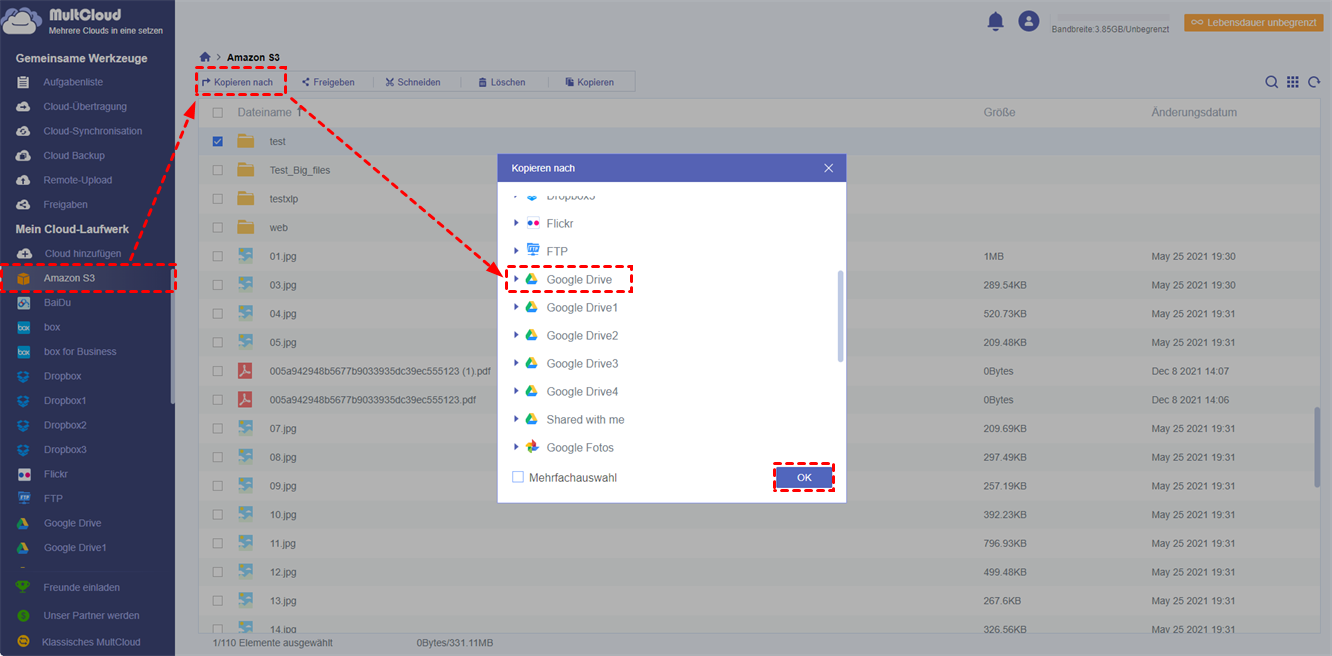
Task: Open the user account avatar
Action: pyautogui.click(x=1029, y=21)
